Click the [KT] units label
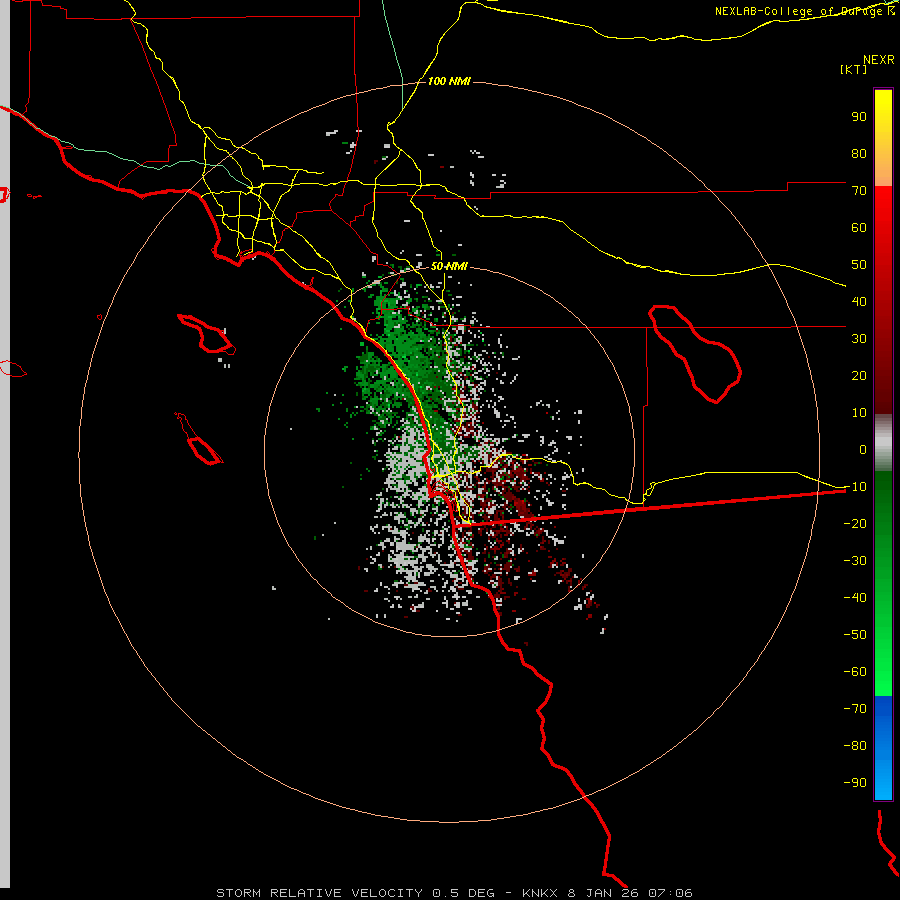900x900 pixels. point(854,69)
